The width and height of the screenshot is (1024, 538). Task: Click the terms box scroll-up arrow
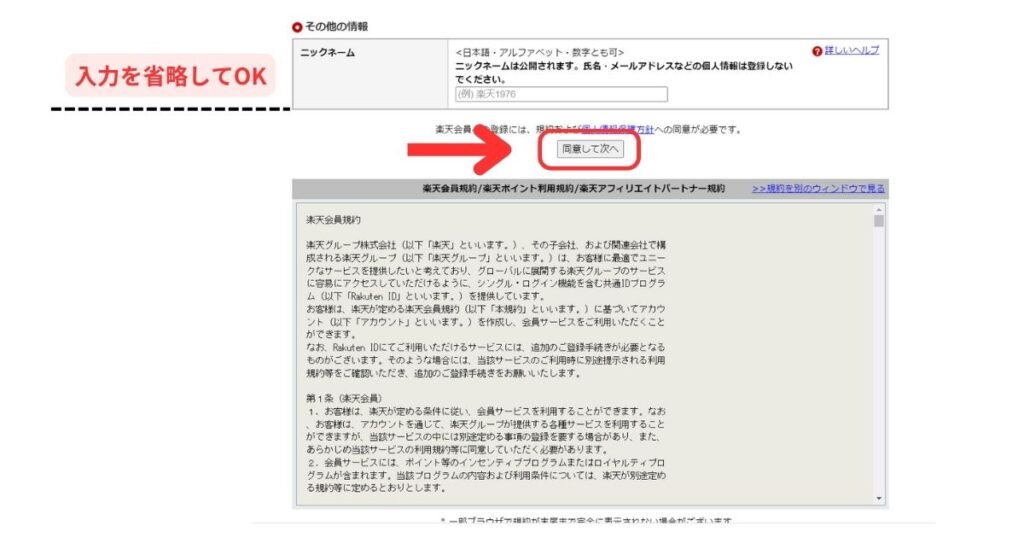point(879,210)
